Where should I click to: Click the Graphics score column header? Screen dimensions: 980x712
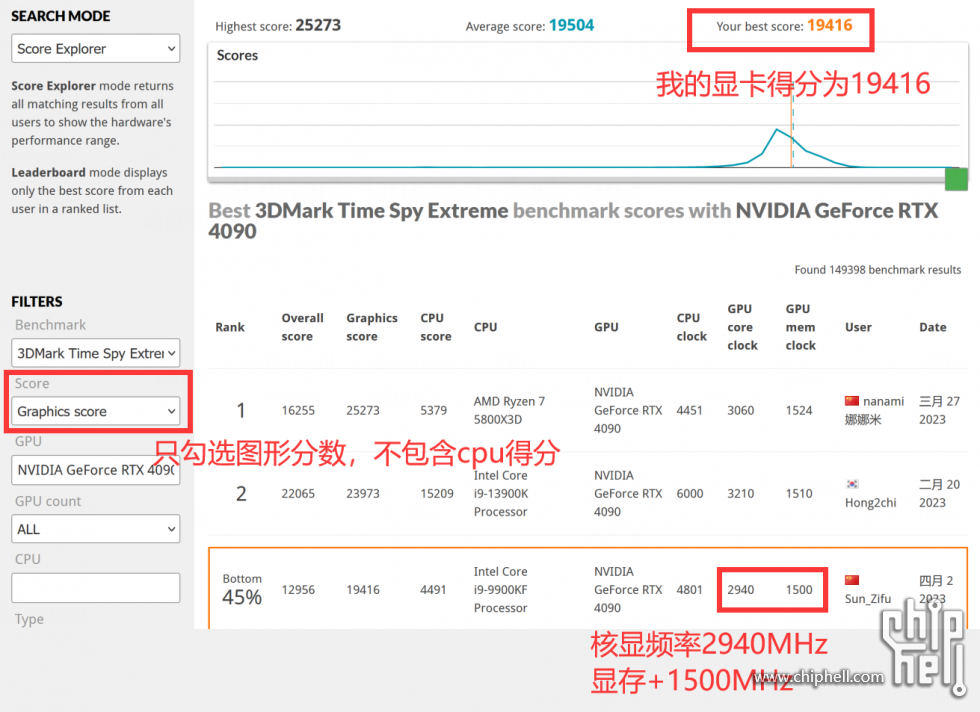(372, 327)
